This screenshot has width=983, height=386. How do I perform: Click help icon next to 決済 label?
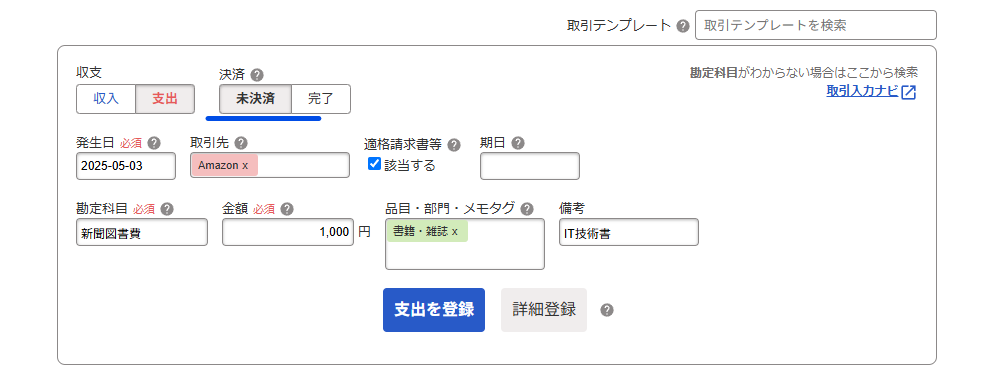256,75
